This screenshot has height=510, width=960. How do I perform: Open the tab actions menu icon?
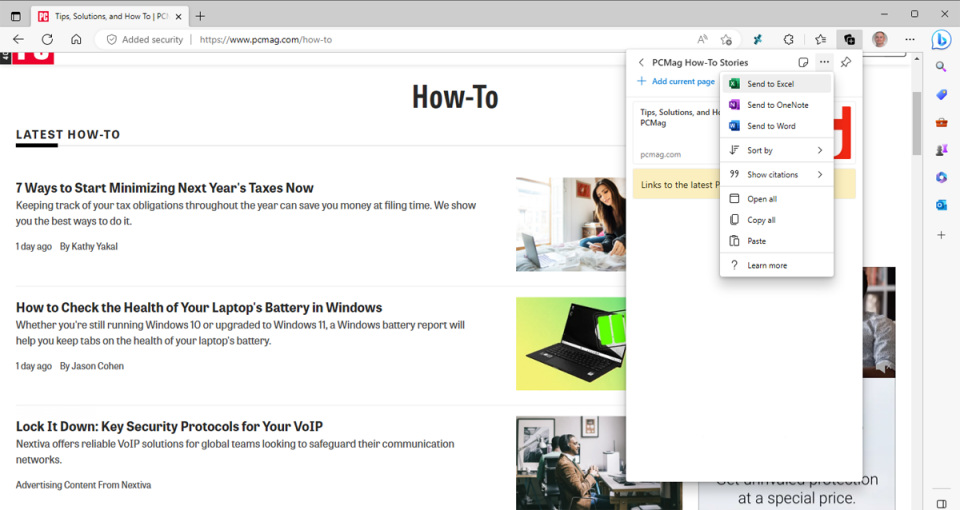[x=16, y=16]
